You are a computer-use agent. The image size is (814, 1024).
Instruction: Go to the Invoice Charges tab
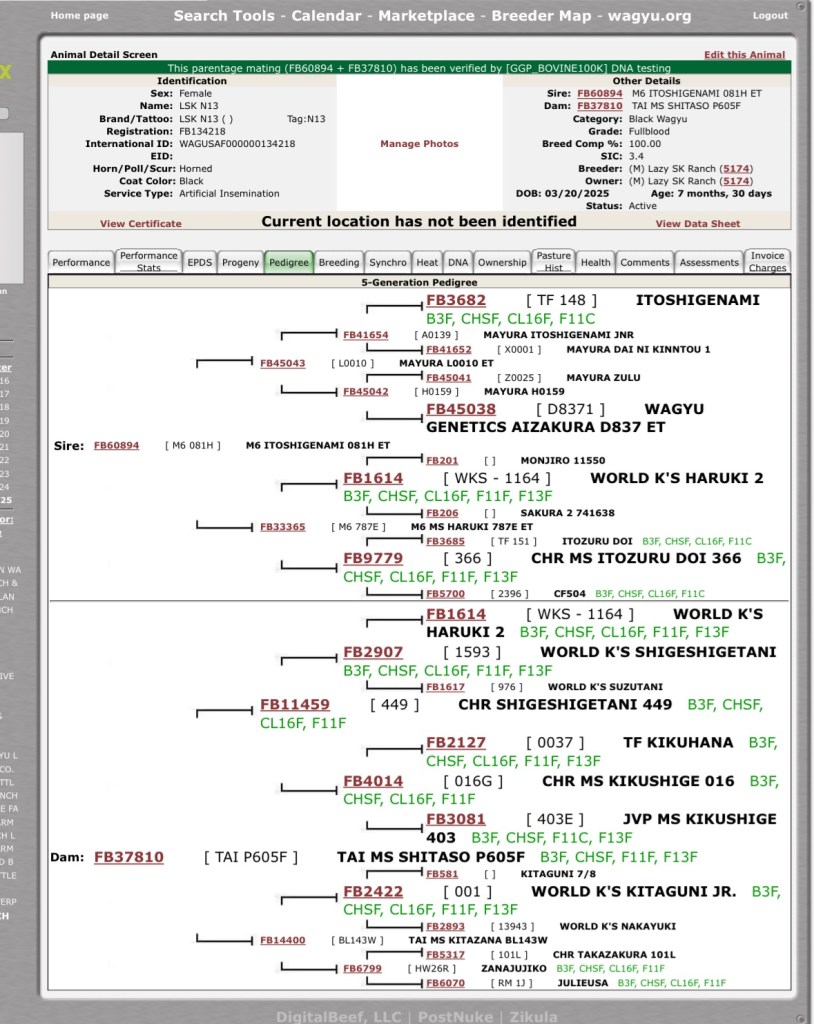pos(767,261)
